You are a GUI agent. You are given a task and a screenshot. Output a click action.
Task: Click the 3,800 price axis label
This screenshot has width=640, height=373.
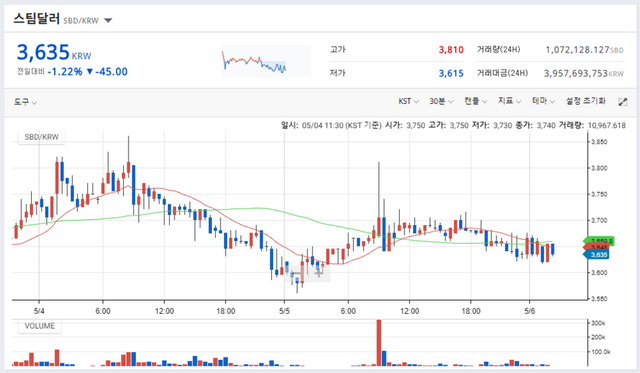coord(599,168)
